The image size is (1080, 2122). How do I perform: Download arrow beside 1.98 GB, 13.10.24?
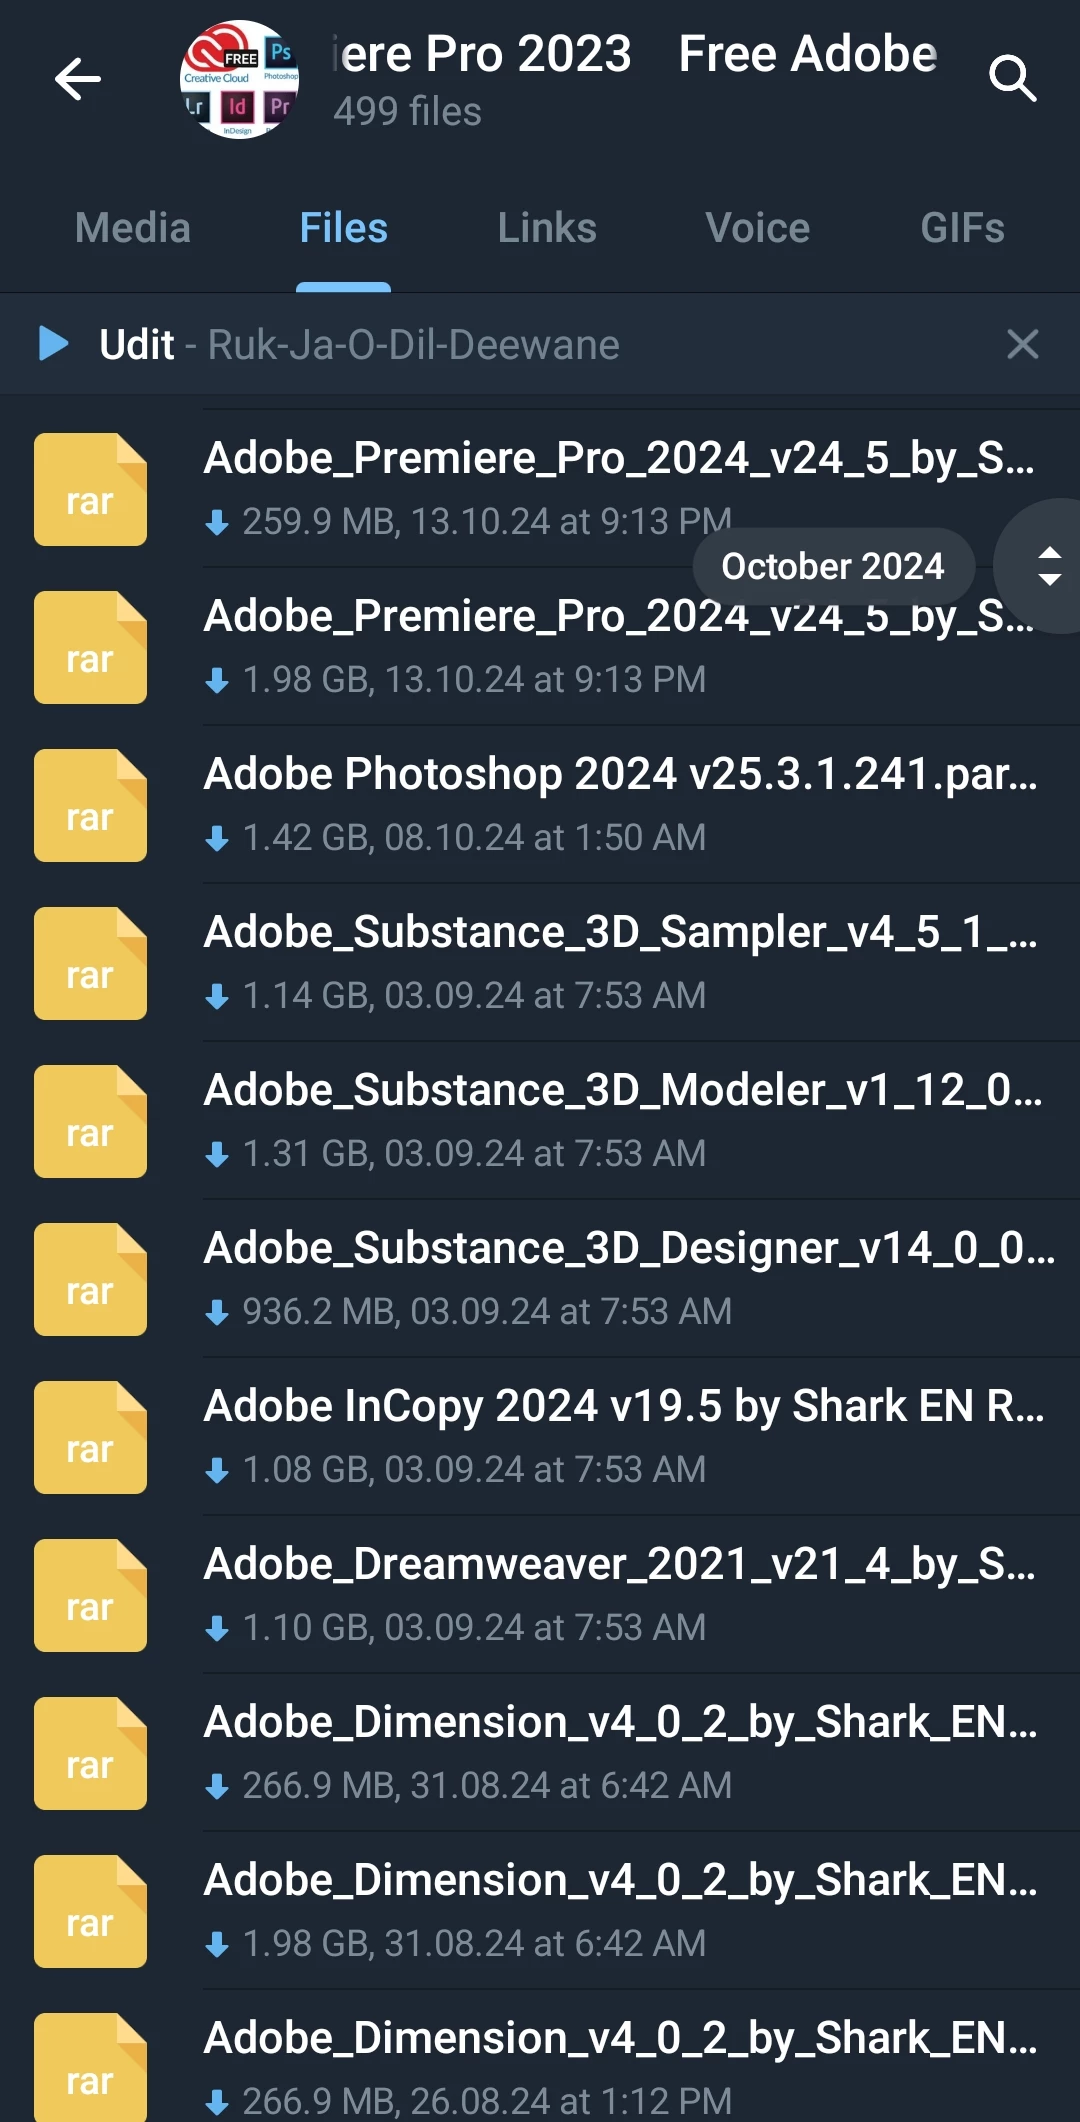coord(217,680)
